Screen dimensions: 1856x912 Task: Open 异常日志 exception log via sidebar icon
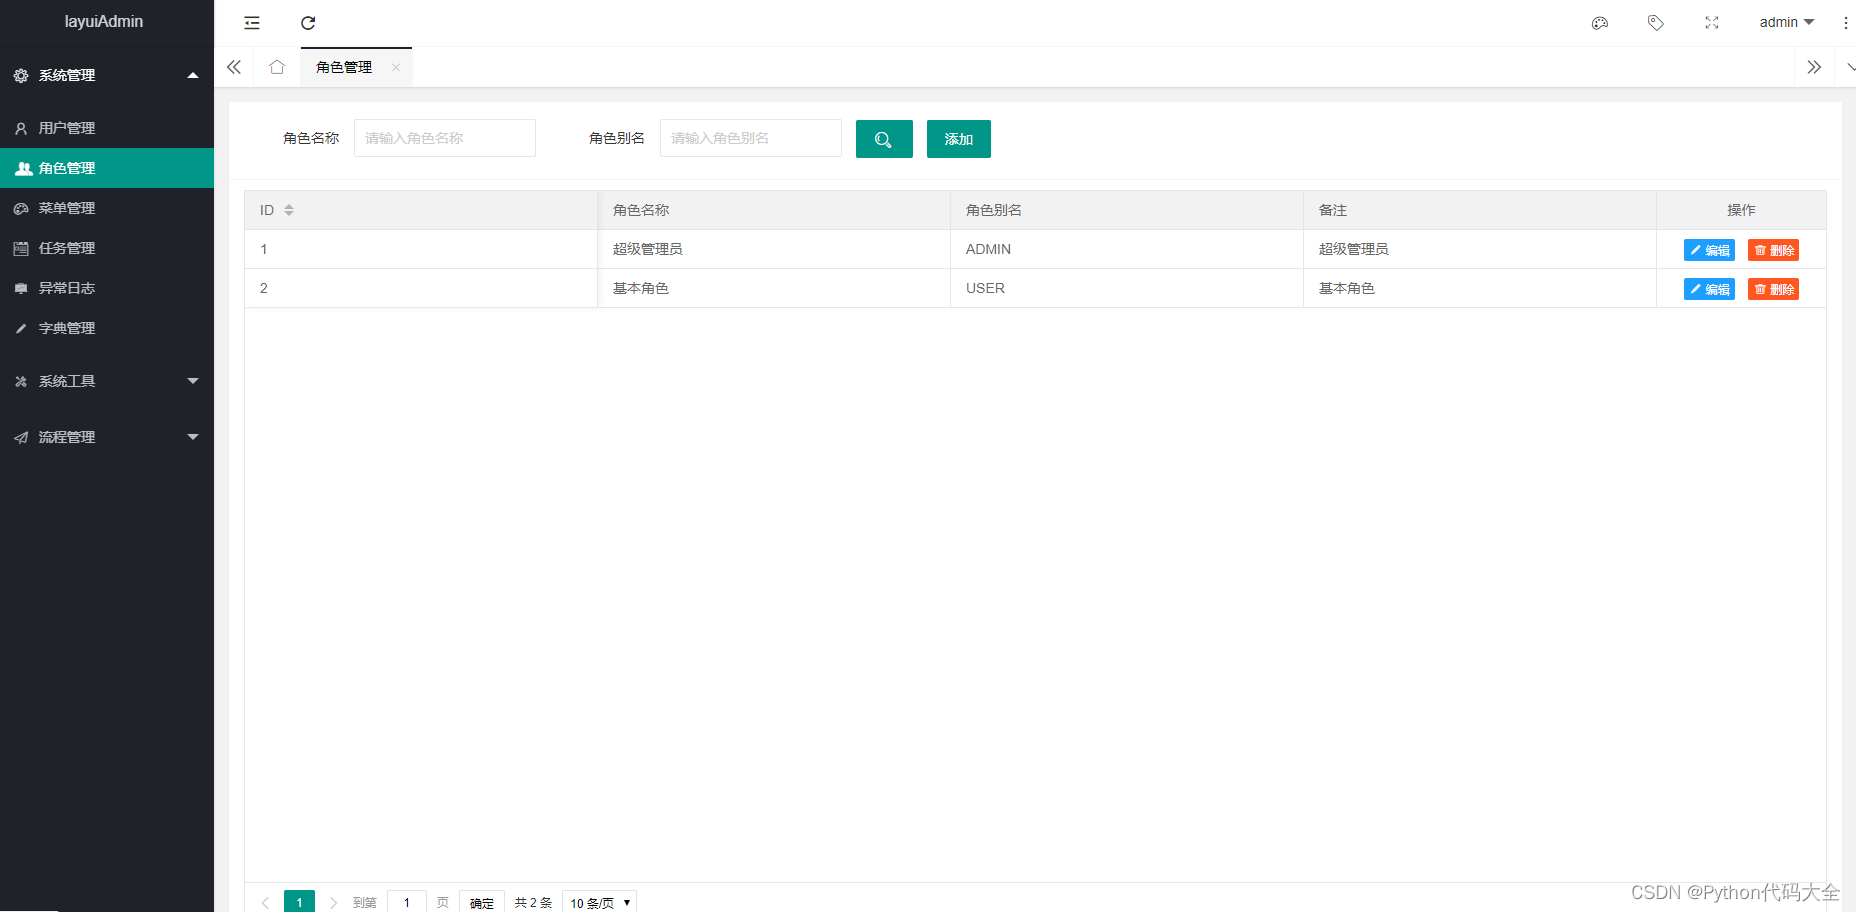[21, 288]
